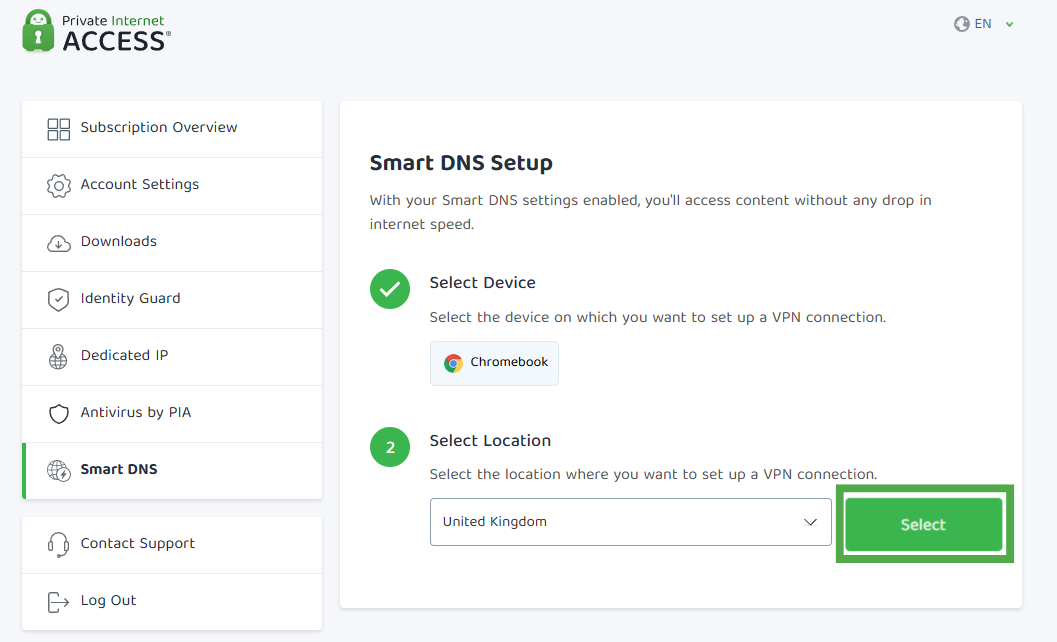Open Antivirus by PIA section

point(172,414)
